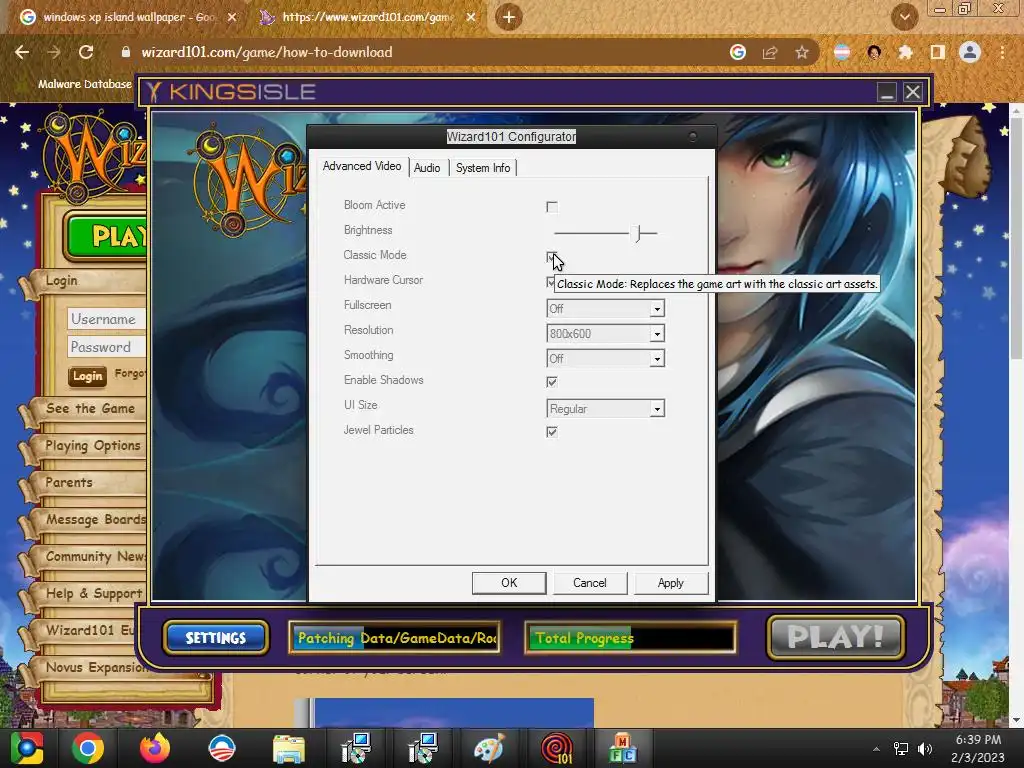Switch to the System Info tab
1024x768 pixels.
[483, 168]
